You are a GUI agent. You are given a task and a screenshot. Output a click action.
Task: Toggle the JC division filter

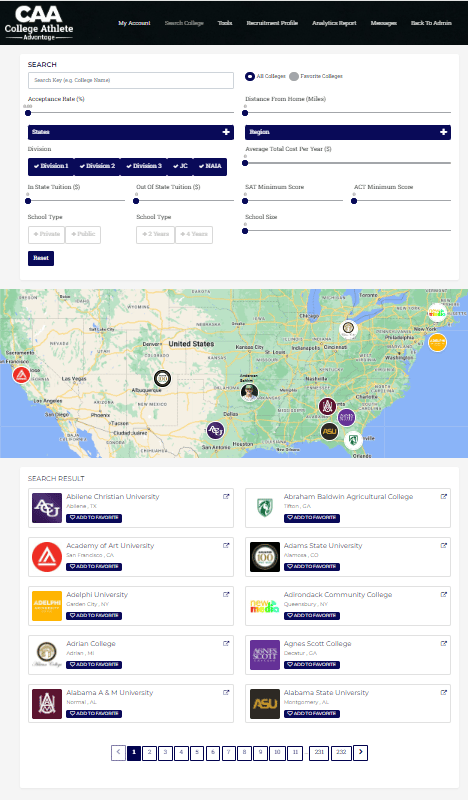pos(180,166)
